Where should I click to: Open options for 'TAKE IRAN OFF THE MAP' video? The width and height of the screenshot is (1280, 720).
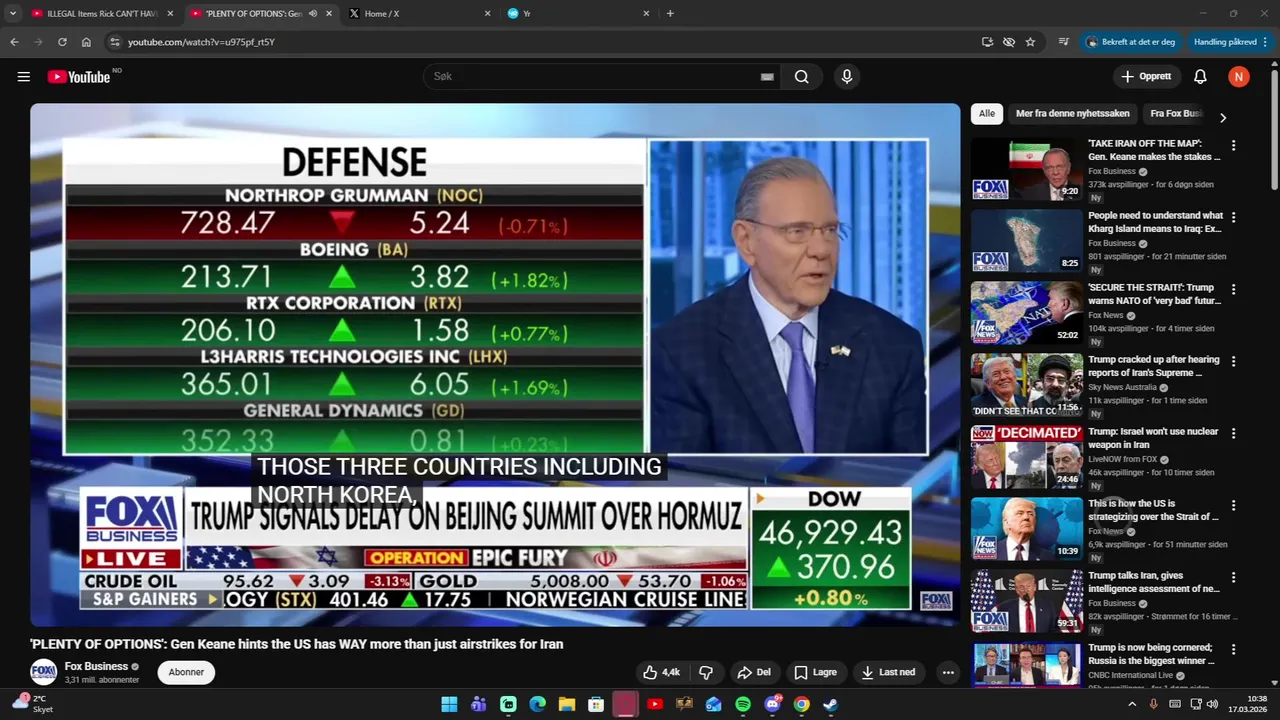pyautogui.click(x=1233, y=145)
